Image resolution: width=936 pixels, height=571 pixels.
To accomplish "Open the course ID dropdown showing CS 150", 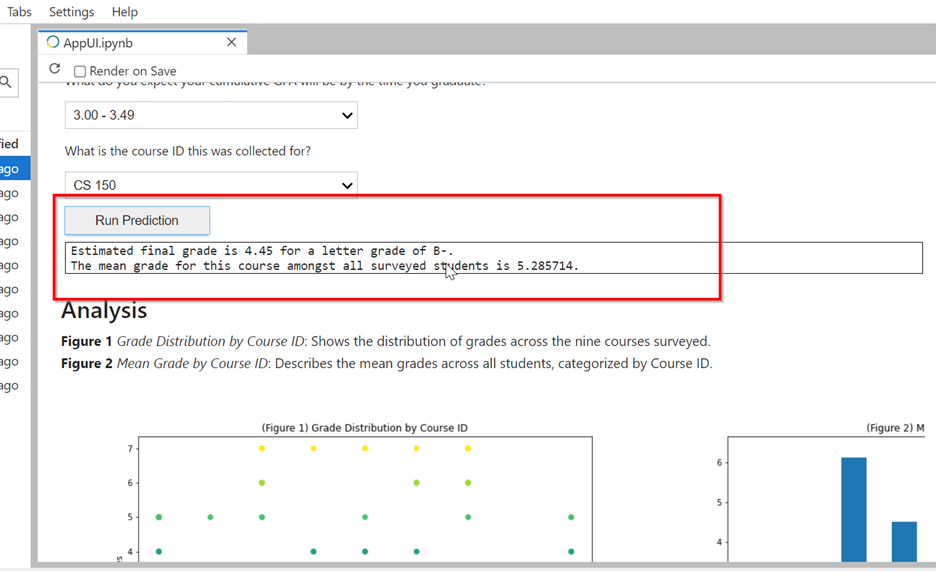I will [x=211, y=185].
